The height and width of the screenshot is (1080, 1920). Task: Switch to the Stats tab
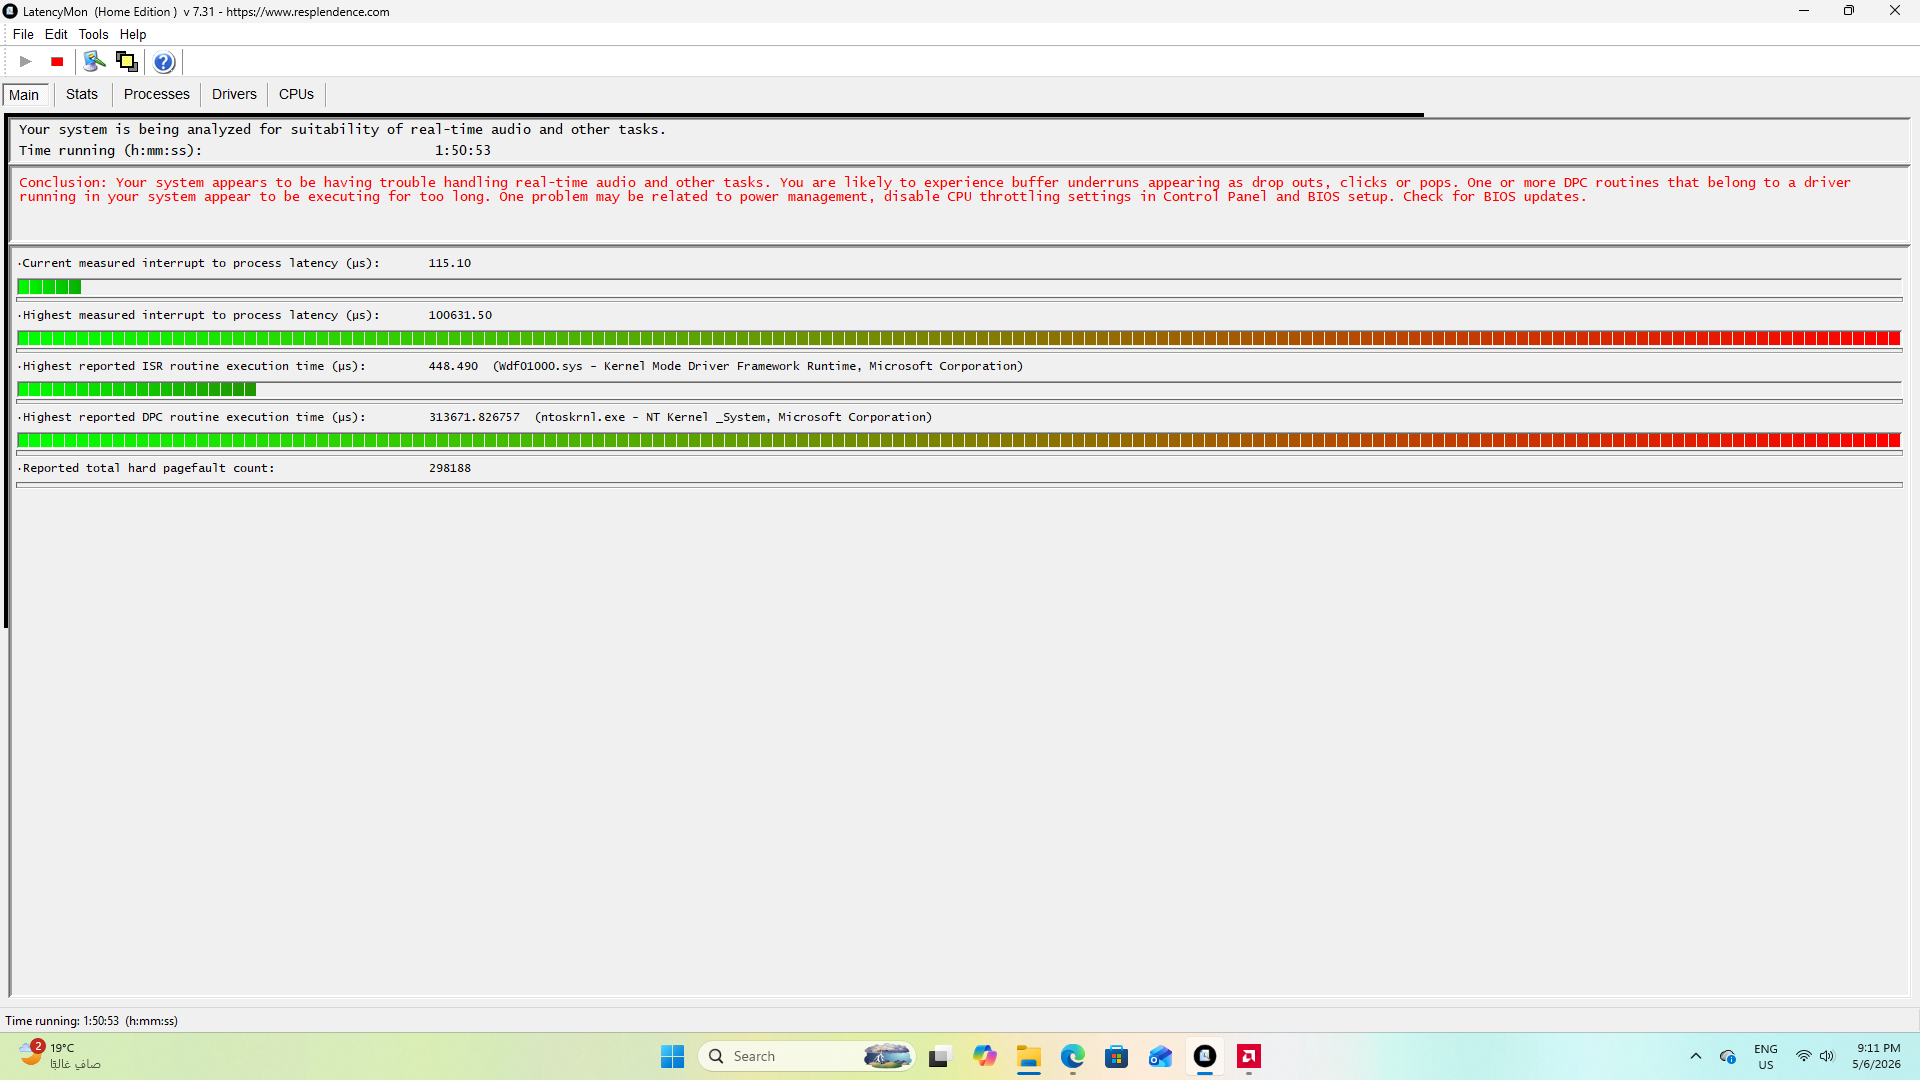[x=82, y=94]
